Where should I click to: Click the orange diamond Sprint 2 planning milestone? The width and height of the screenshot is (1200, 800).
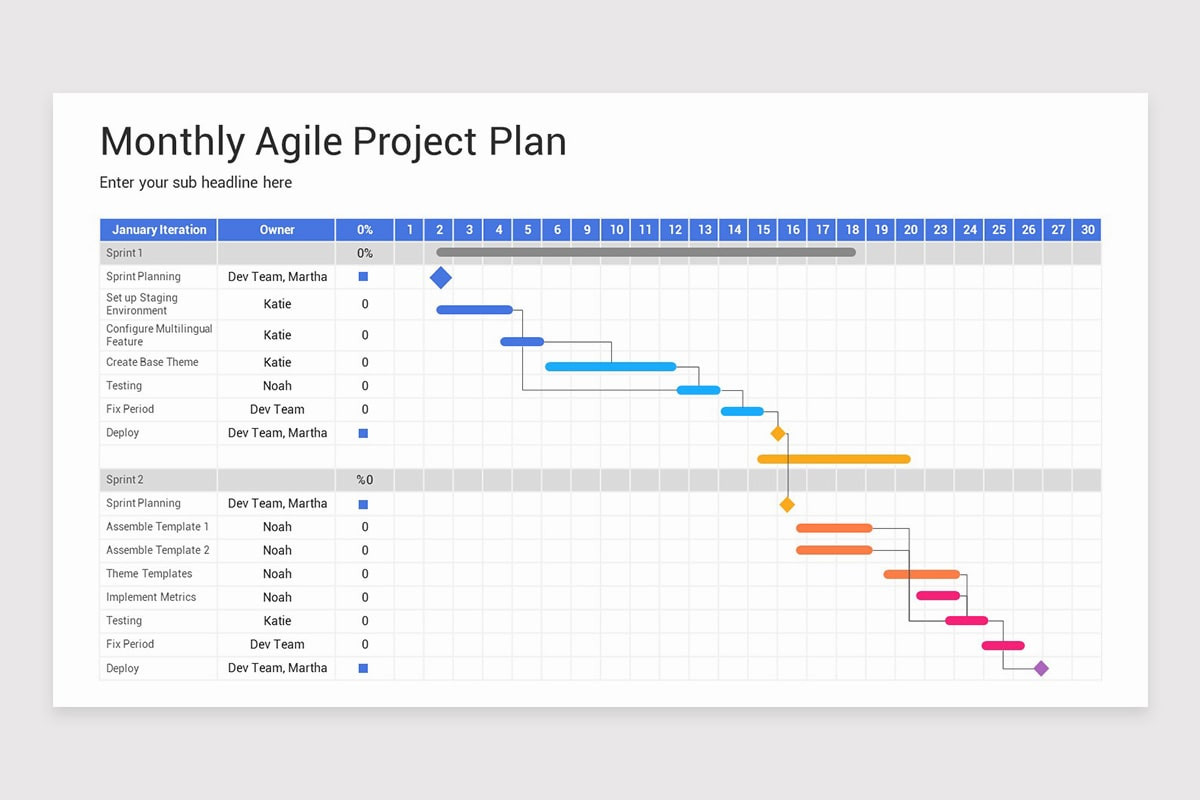787,505
